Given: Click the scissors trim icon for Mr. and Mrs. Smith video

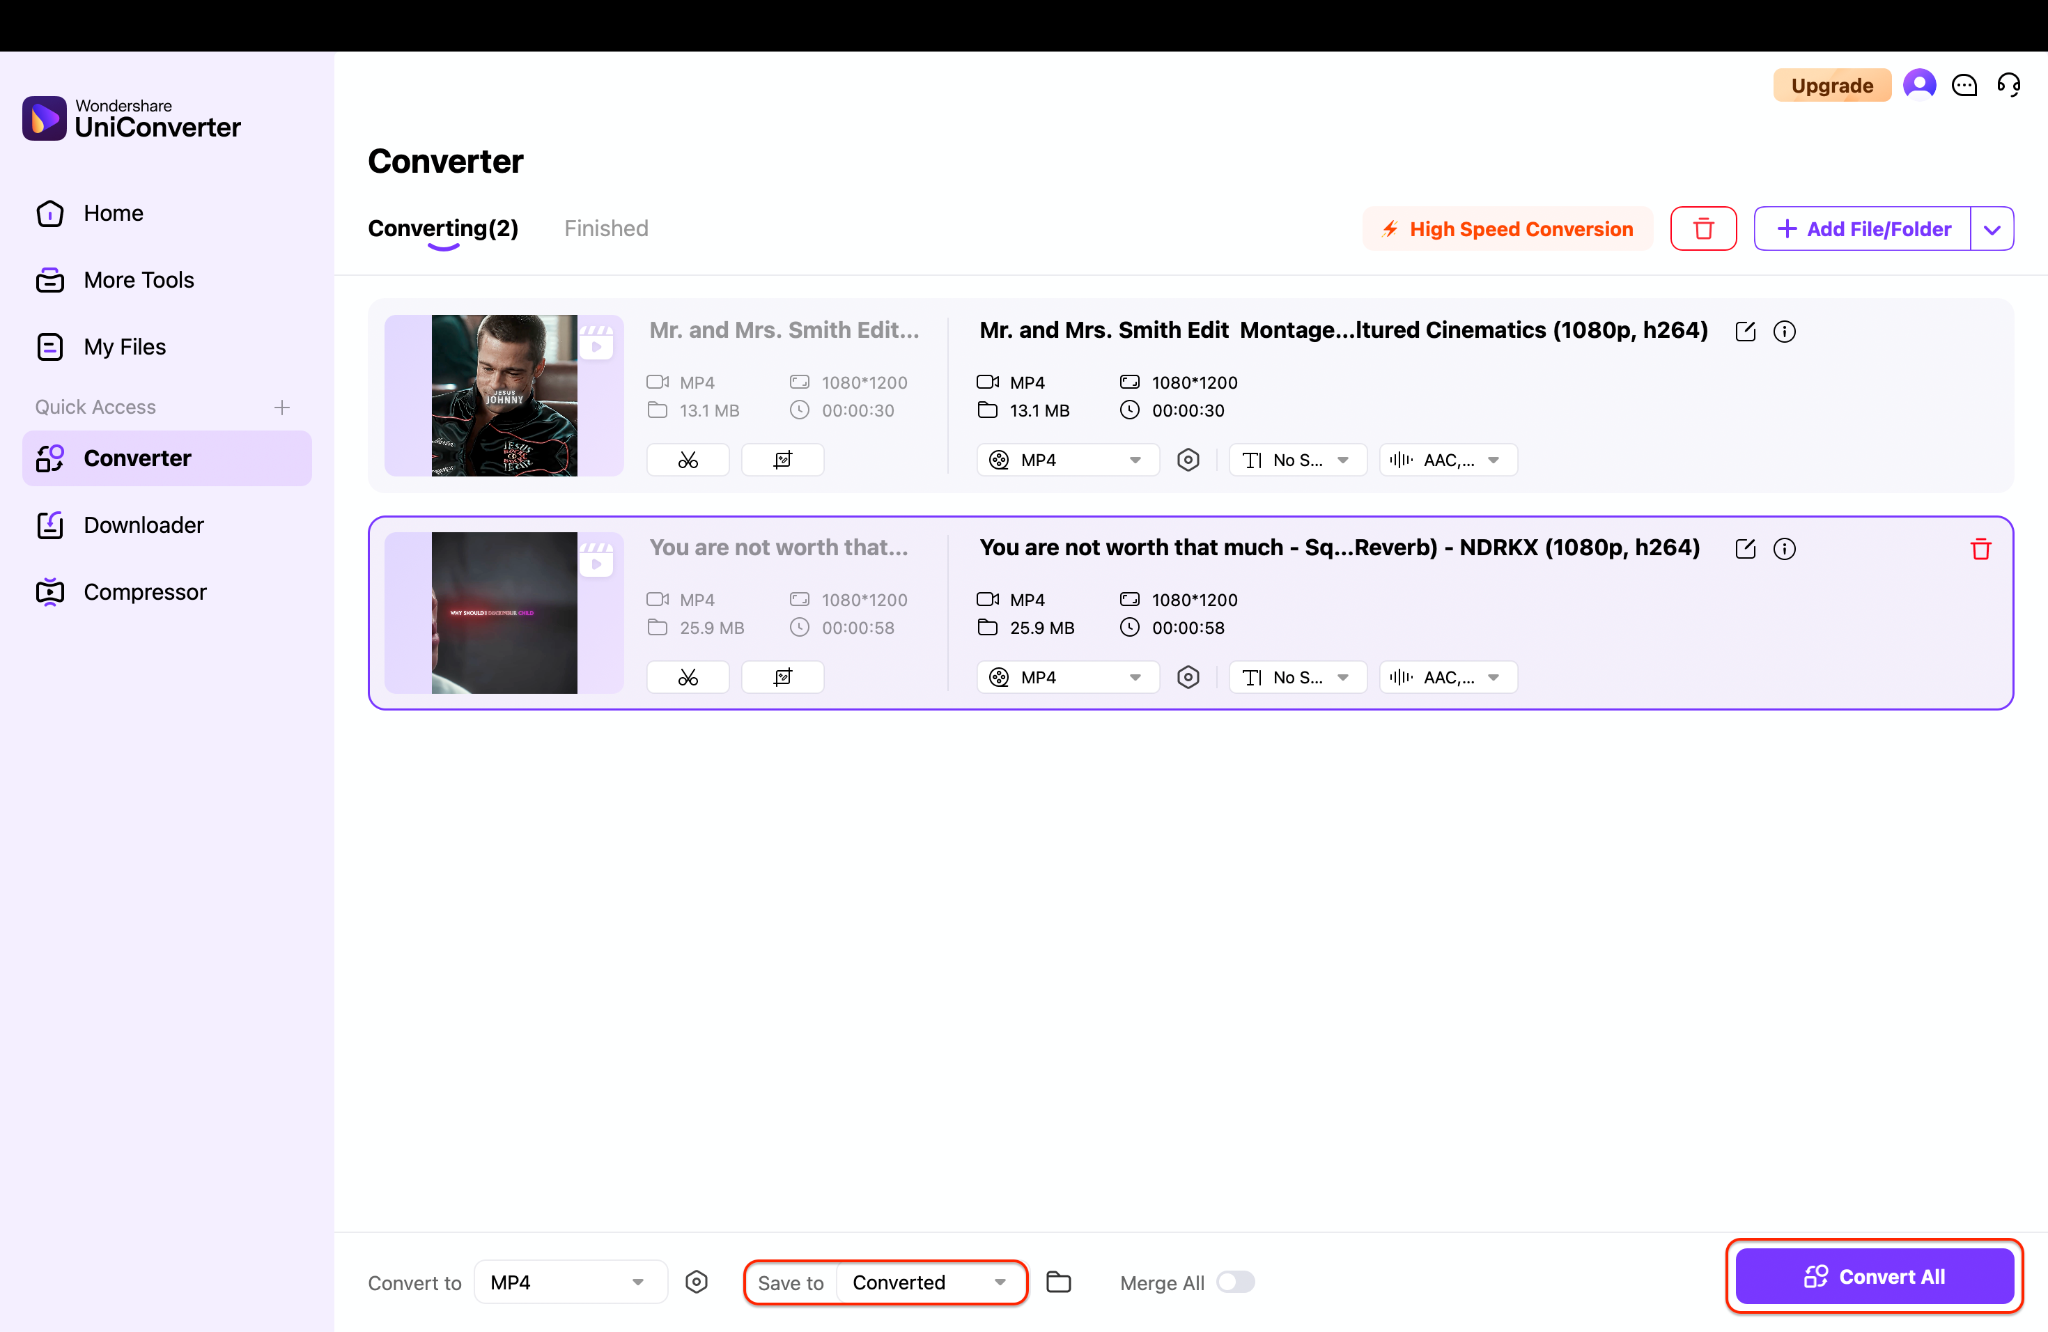Looking at the screenshot, I should (x=688, y=460).
